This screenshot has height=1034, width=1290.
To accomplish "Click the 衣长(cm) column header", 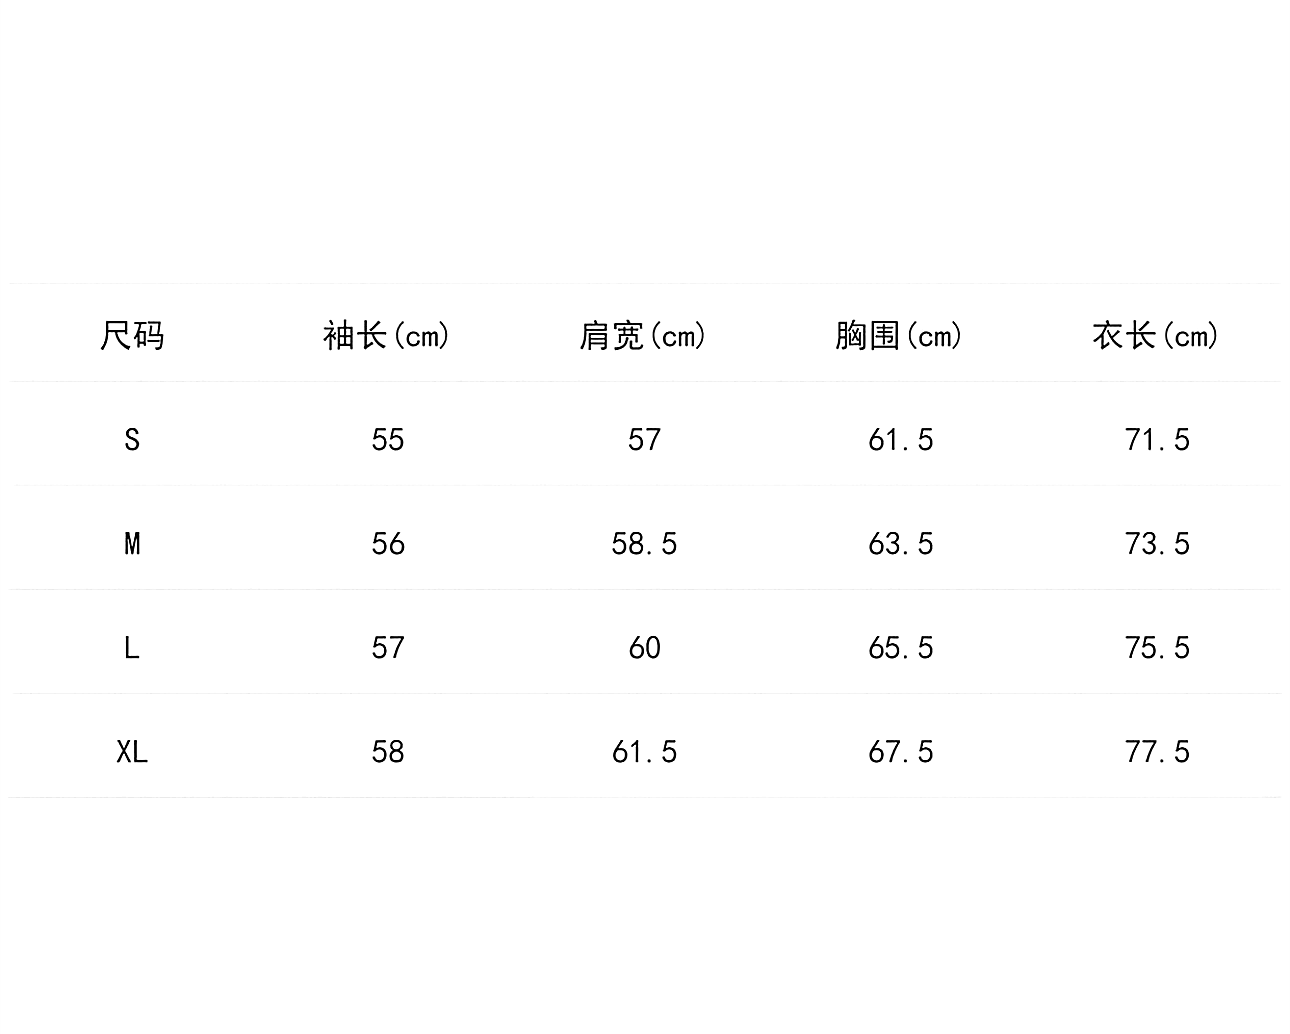I will 1156,335.
